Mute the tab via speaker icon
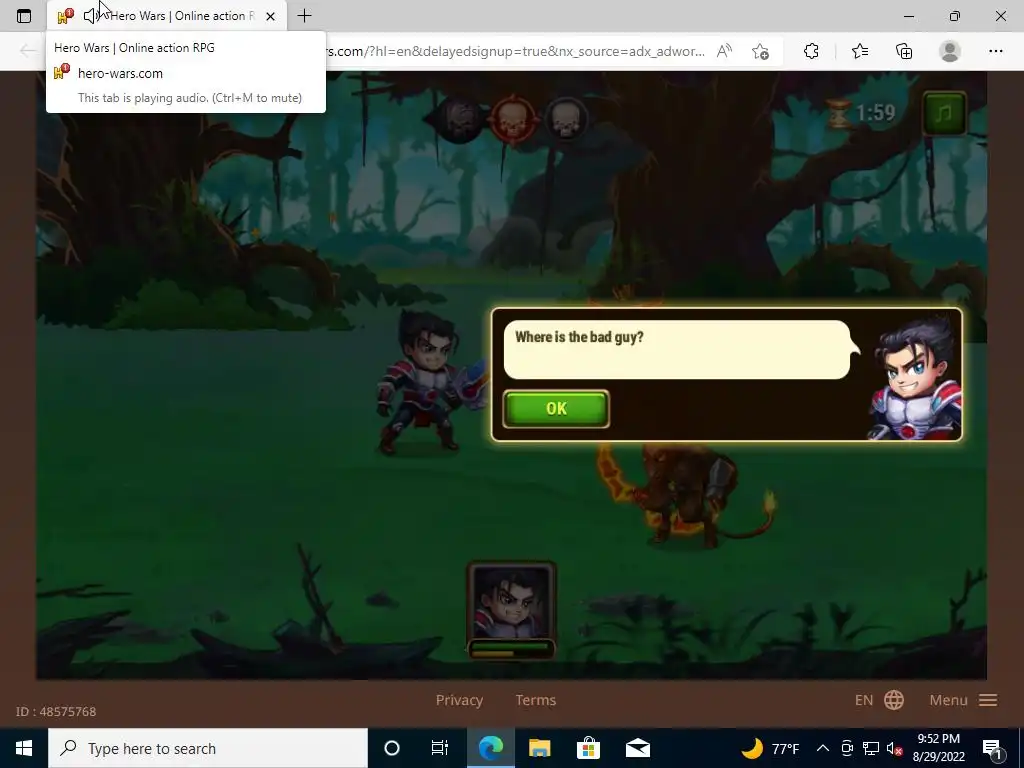 90,16
